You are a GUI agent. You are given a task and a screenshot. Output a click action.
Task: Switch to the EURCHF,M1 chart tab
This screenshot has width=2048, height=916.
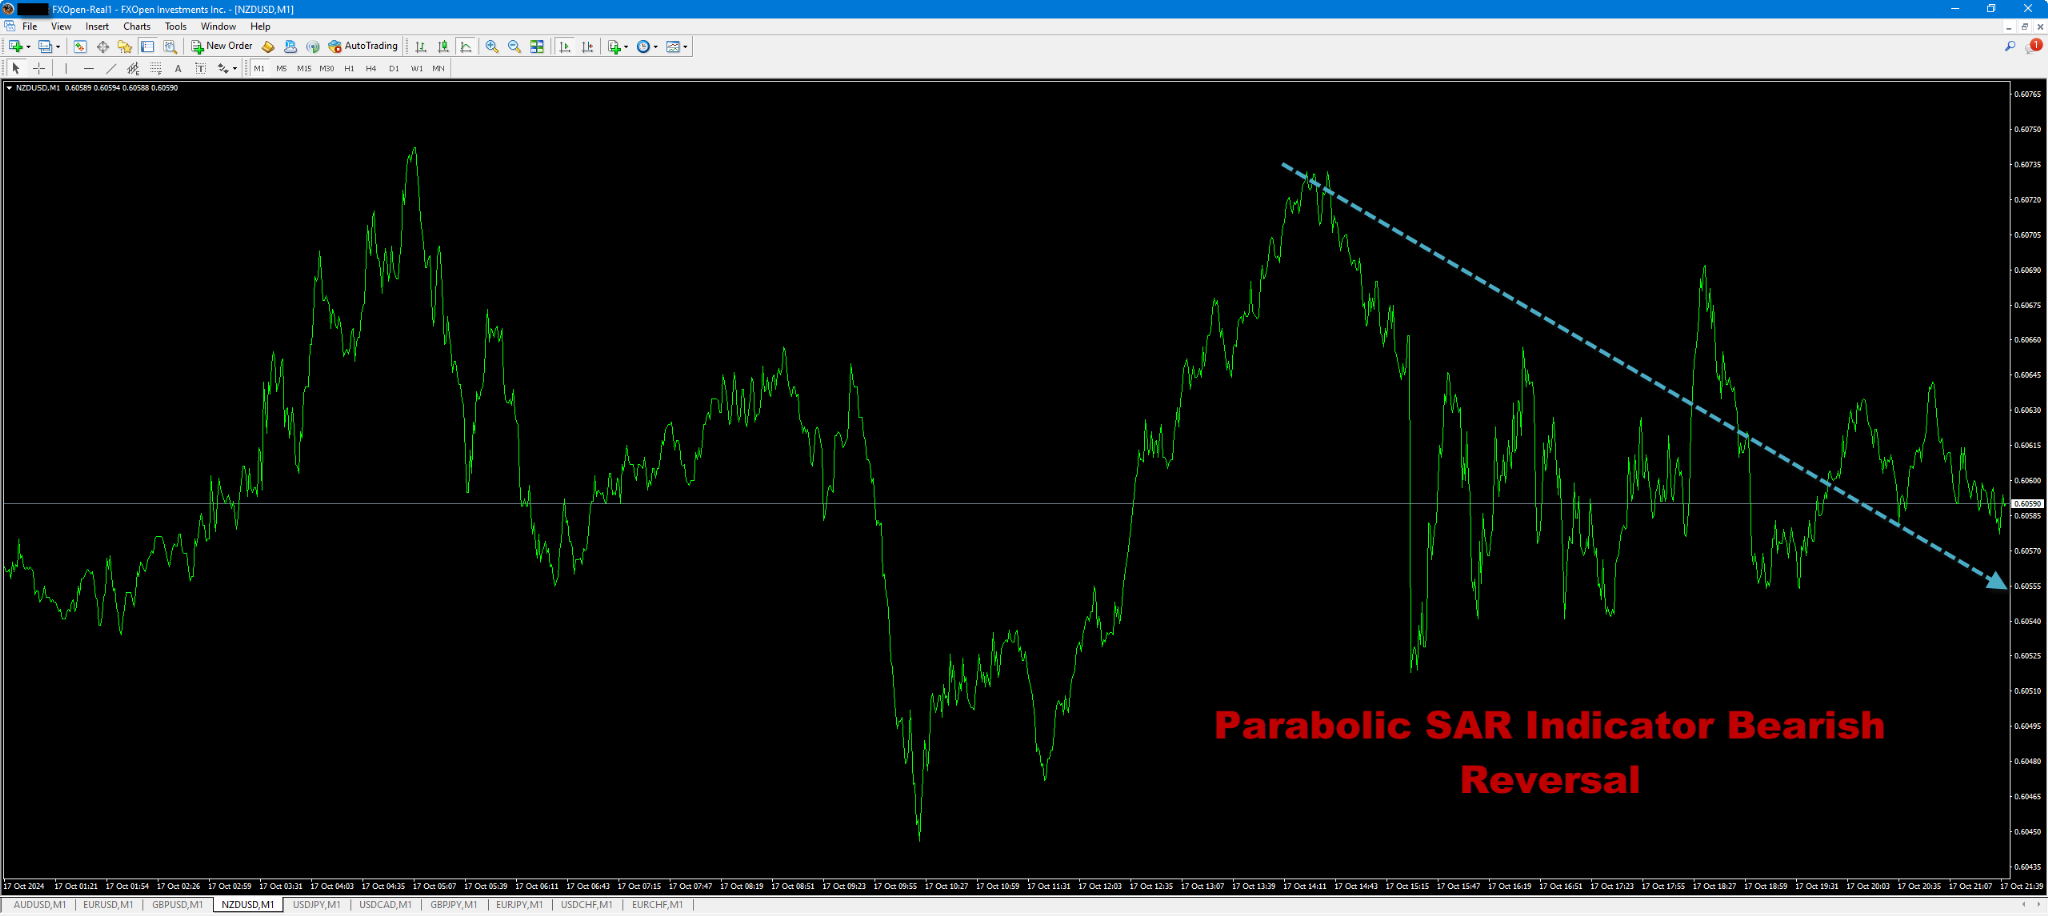tap(657, 905)
